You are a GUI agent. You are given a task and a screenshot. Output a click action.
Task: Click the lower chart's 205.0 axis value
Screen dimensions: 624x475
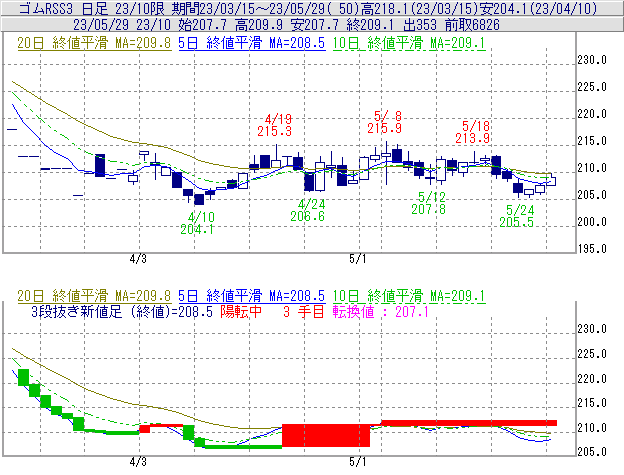pyautogui.click(x=592, y=452)
